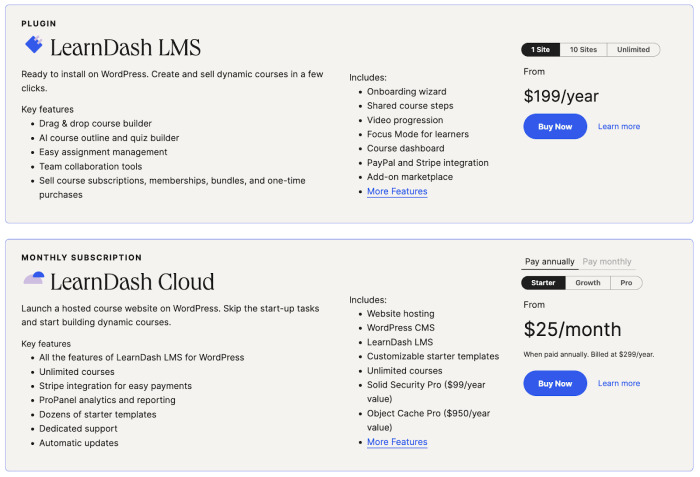Select the Growth cloud plan

click(x=588, y=283)
